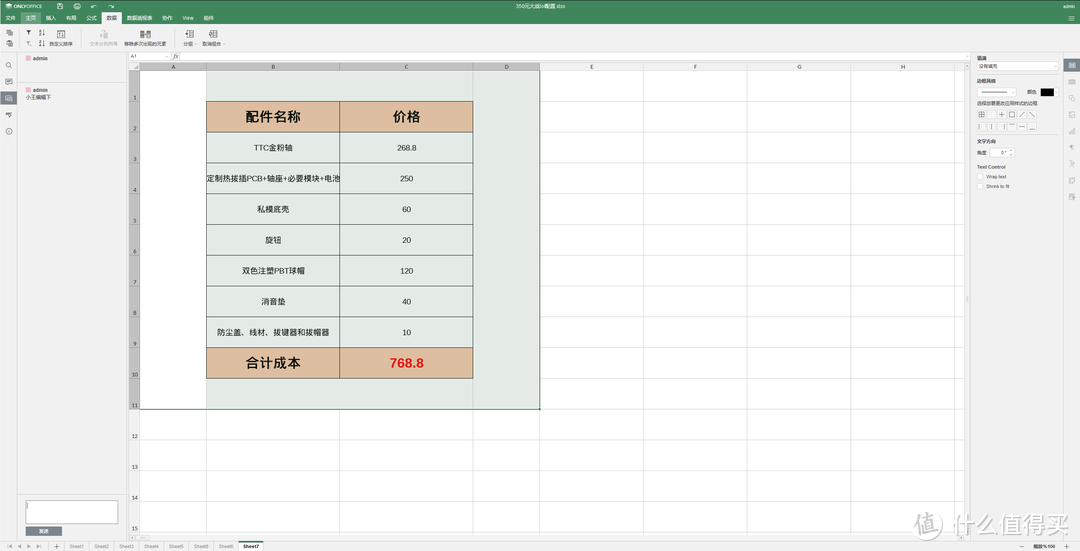Open table settings in right sidebar

click(x=1072, y=82)
